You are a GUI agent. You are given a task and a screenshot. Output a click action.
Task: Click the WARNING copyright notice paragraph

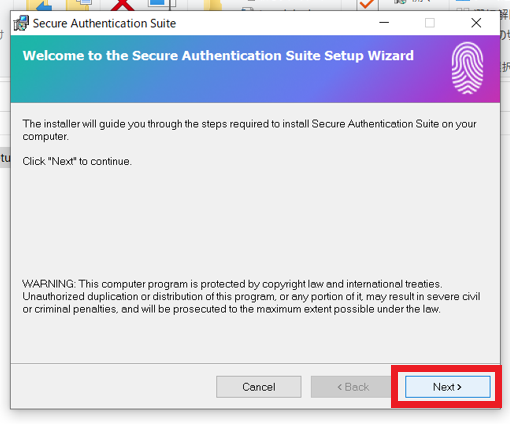[x=251, y=296]
